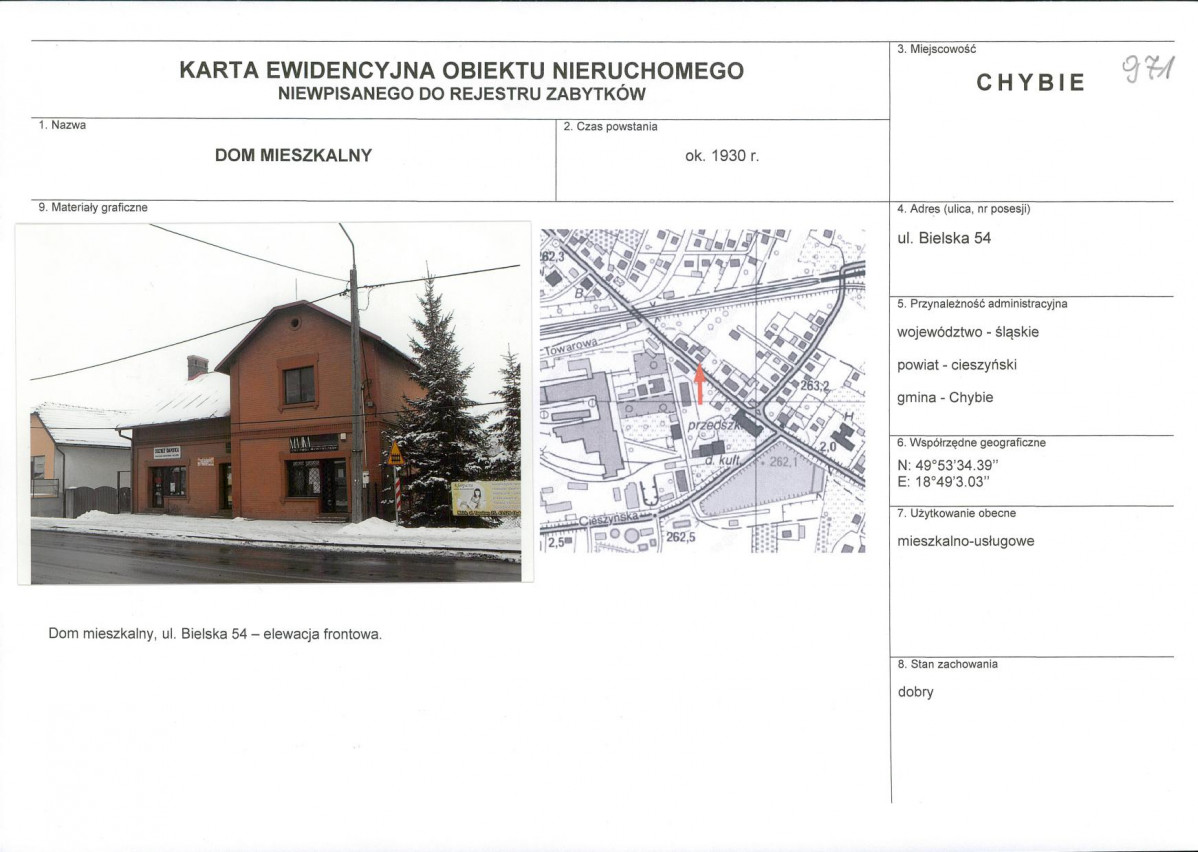Select the '3. Miejscowość' label
This screenshot has height=852, width=1198.
(x=936, y=49)
